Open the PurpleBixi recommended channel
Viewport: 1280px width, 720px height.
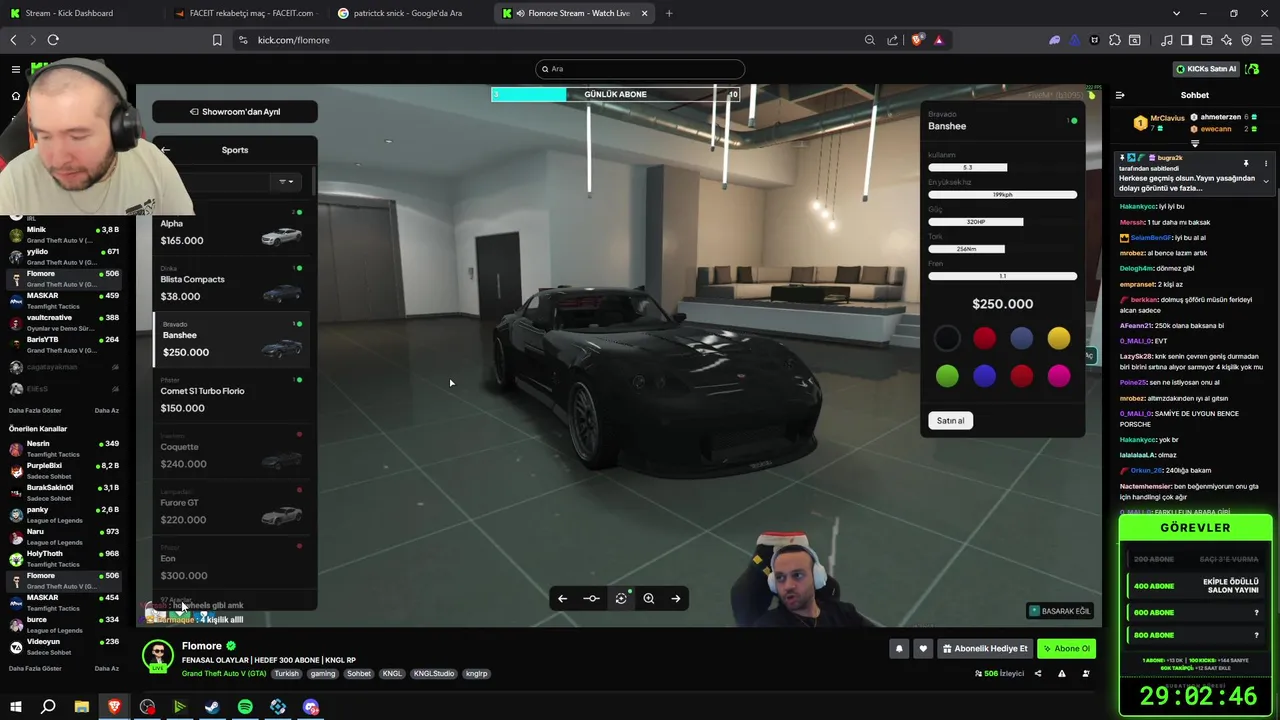point(63,470)
